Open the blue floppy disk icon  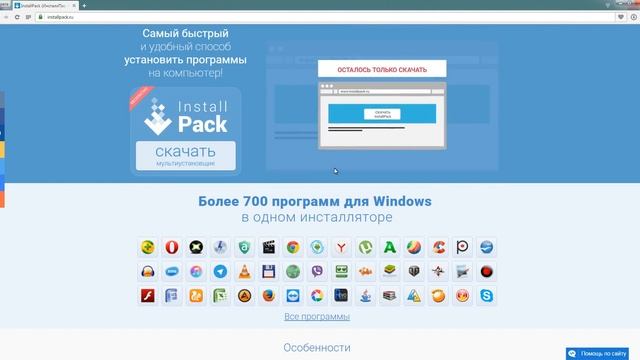coord(269,271)
